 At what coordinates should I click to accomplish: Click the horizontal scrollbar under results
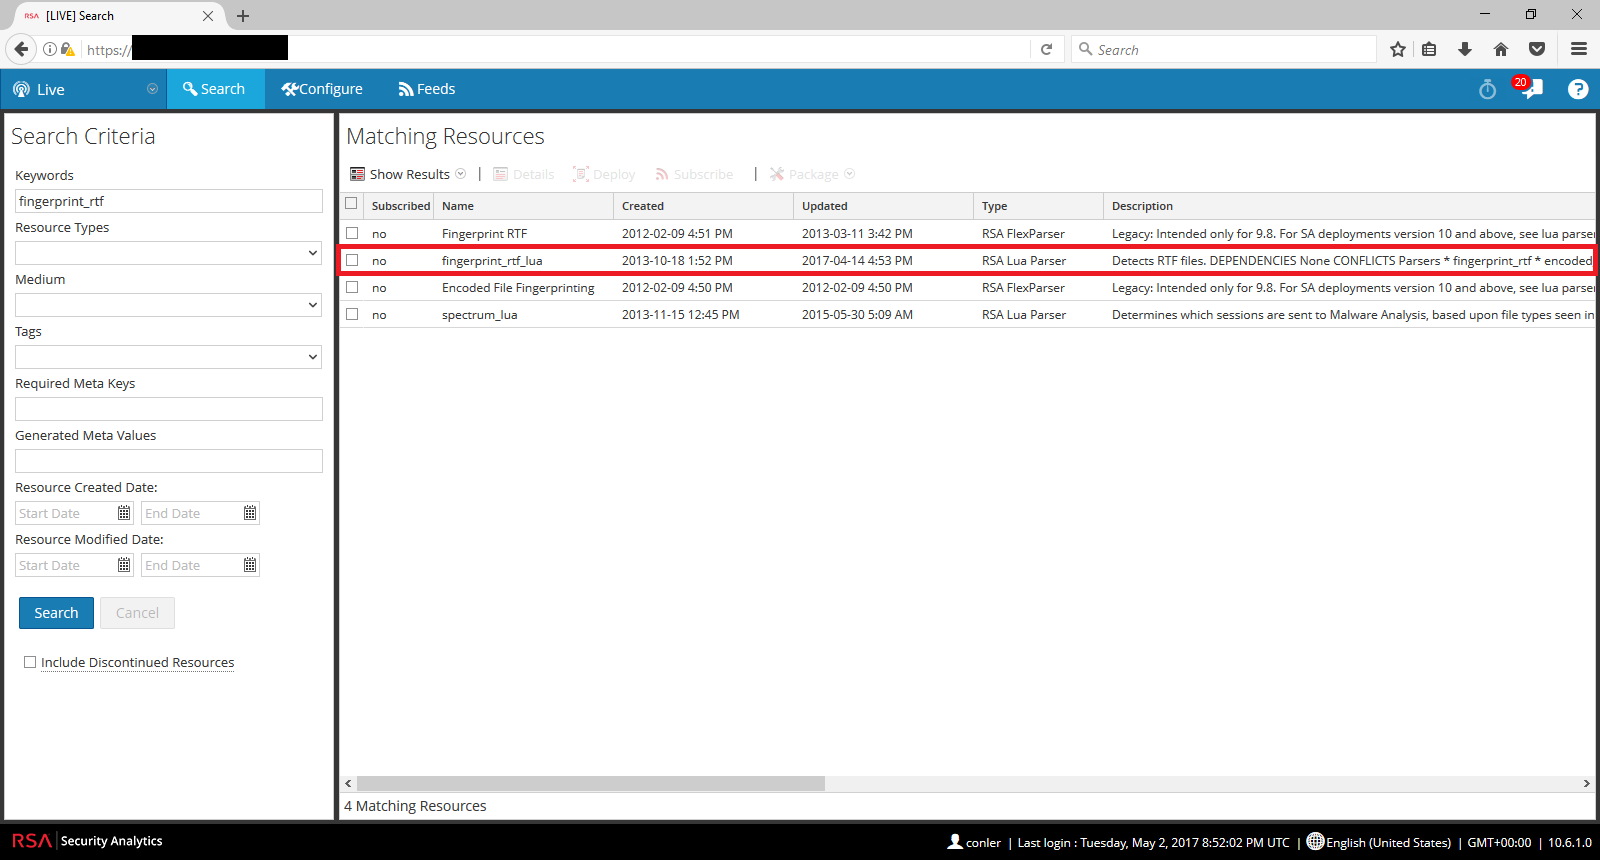[x=590, y=784]
